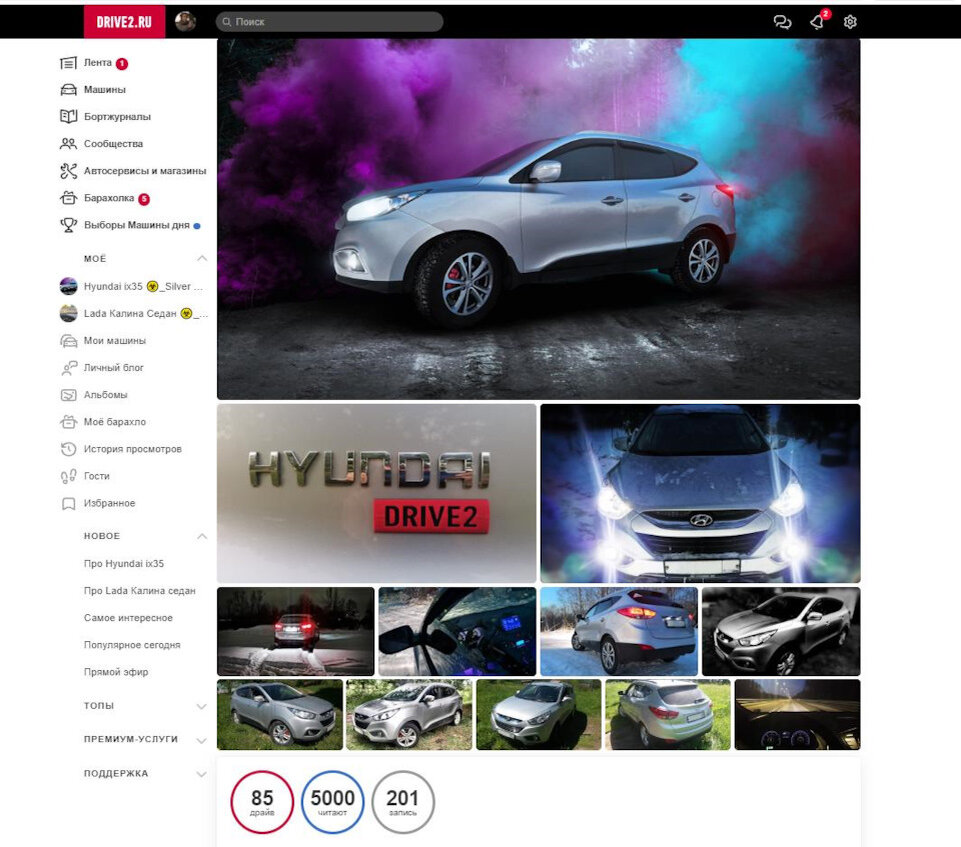The image size is (961, 847).
Task: Go to Бортжурналы section
Action: (117, 116)
